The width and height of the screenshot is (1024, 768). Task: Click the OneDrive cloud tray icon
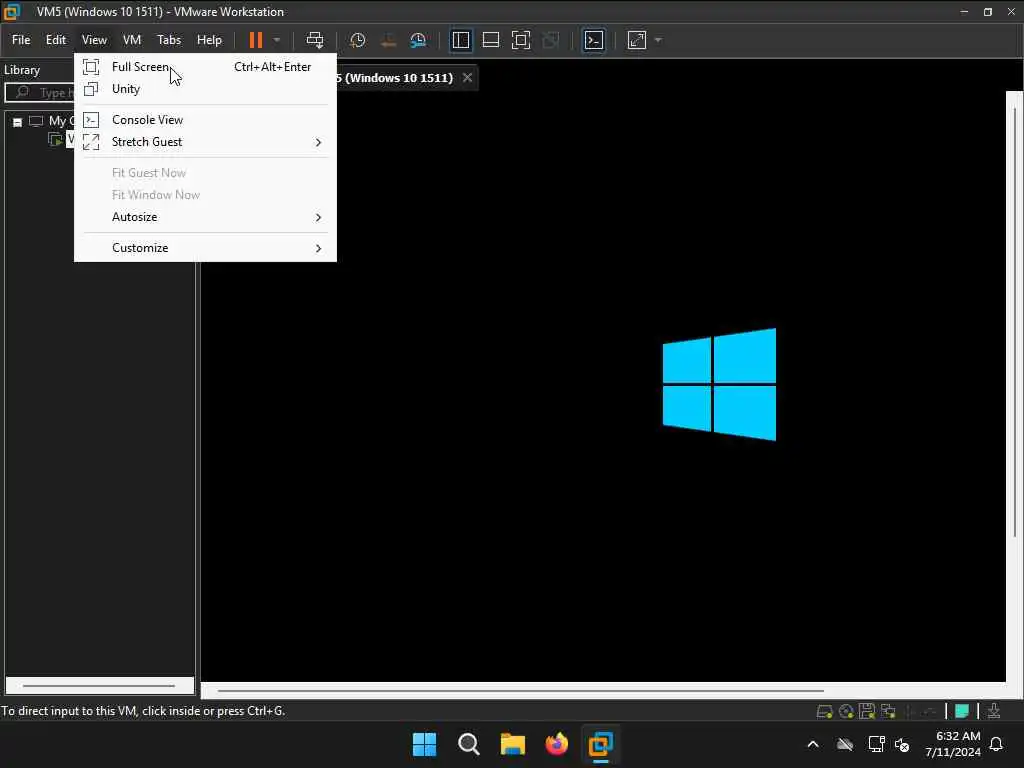(845, 744)
